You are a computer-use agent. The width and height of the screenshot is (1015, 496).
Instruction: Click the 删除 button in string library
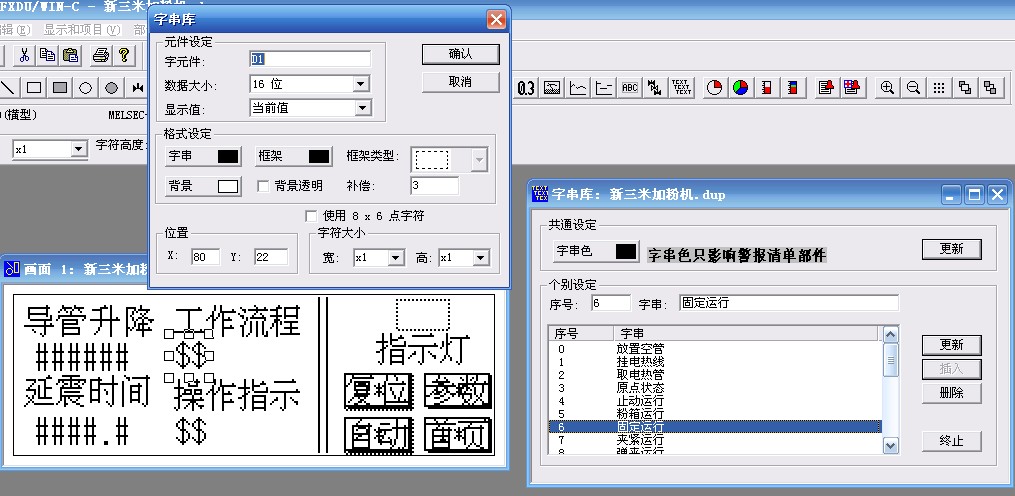click(x=951, y=393)
